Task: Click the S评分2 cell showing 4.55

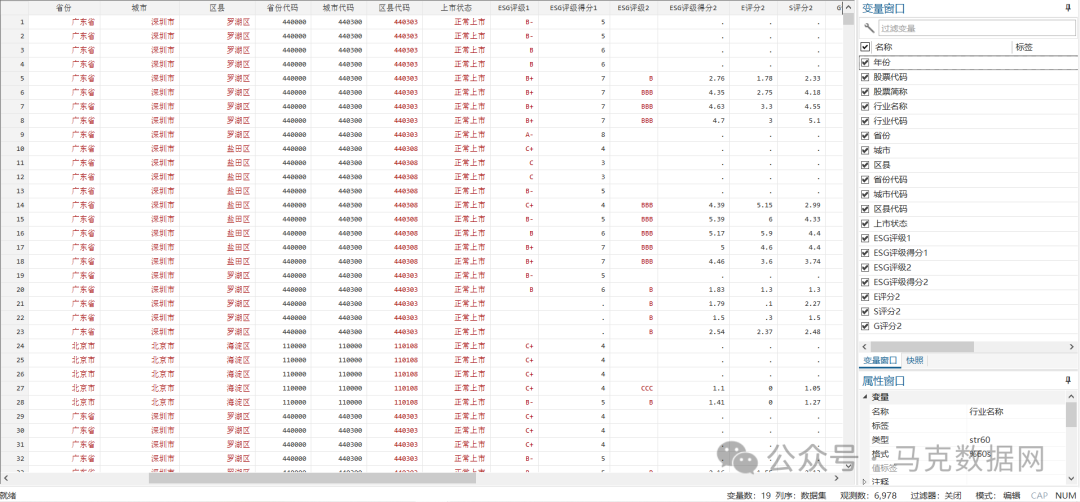Action: (801, 106)
